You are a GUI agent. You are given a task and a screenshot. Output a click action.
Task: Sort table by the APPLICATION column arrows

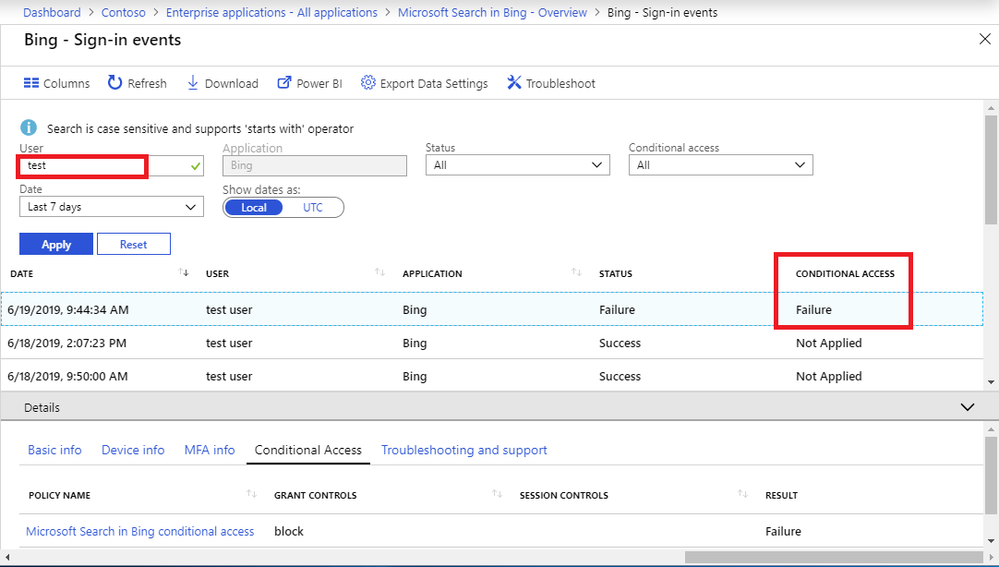(577, 273)
